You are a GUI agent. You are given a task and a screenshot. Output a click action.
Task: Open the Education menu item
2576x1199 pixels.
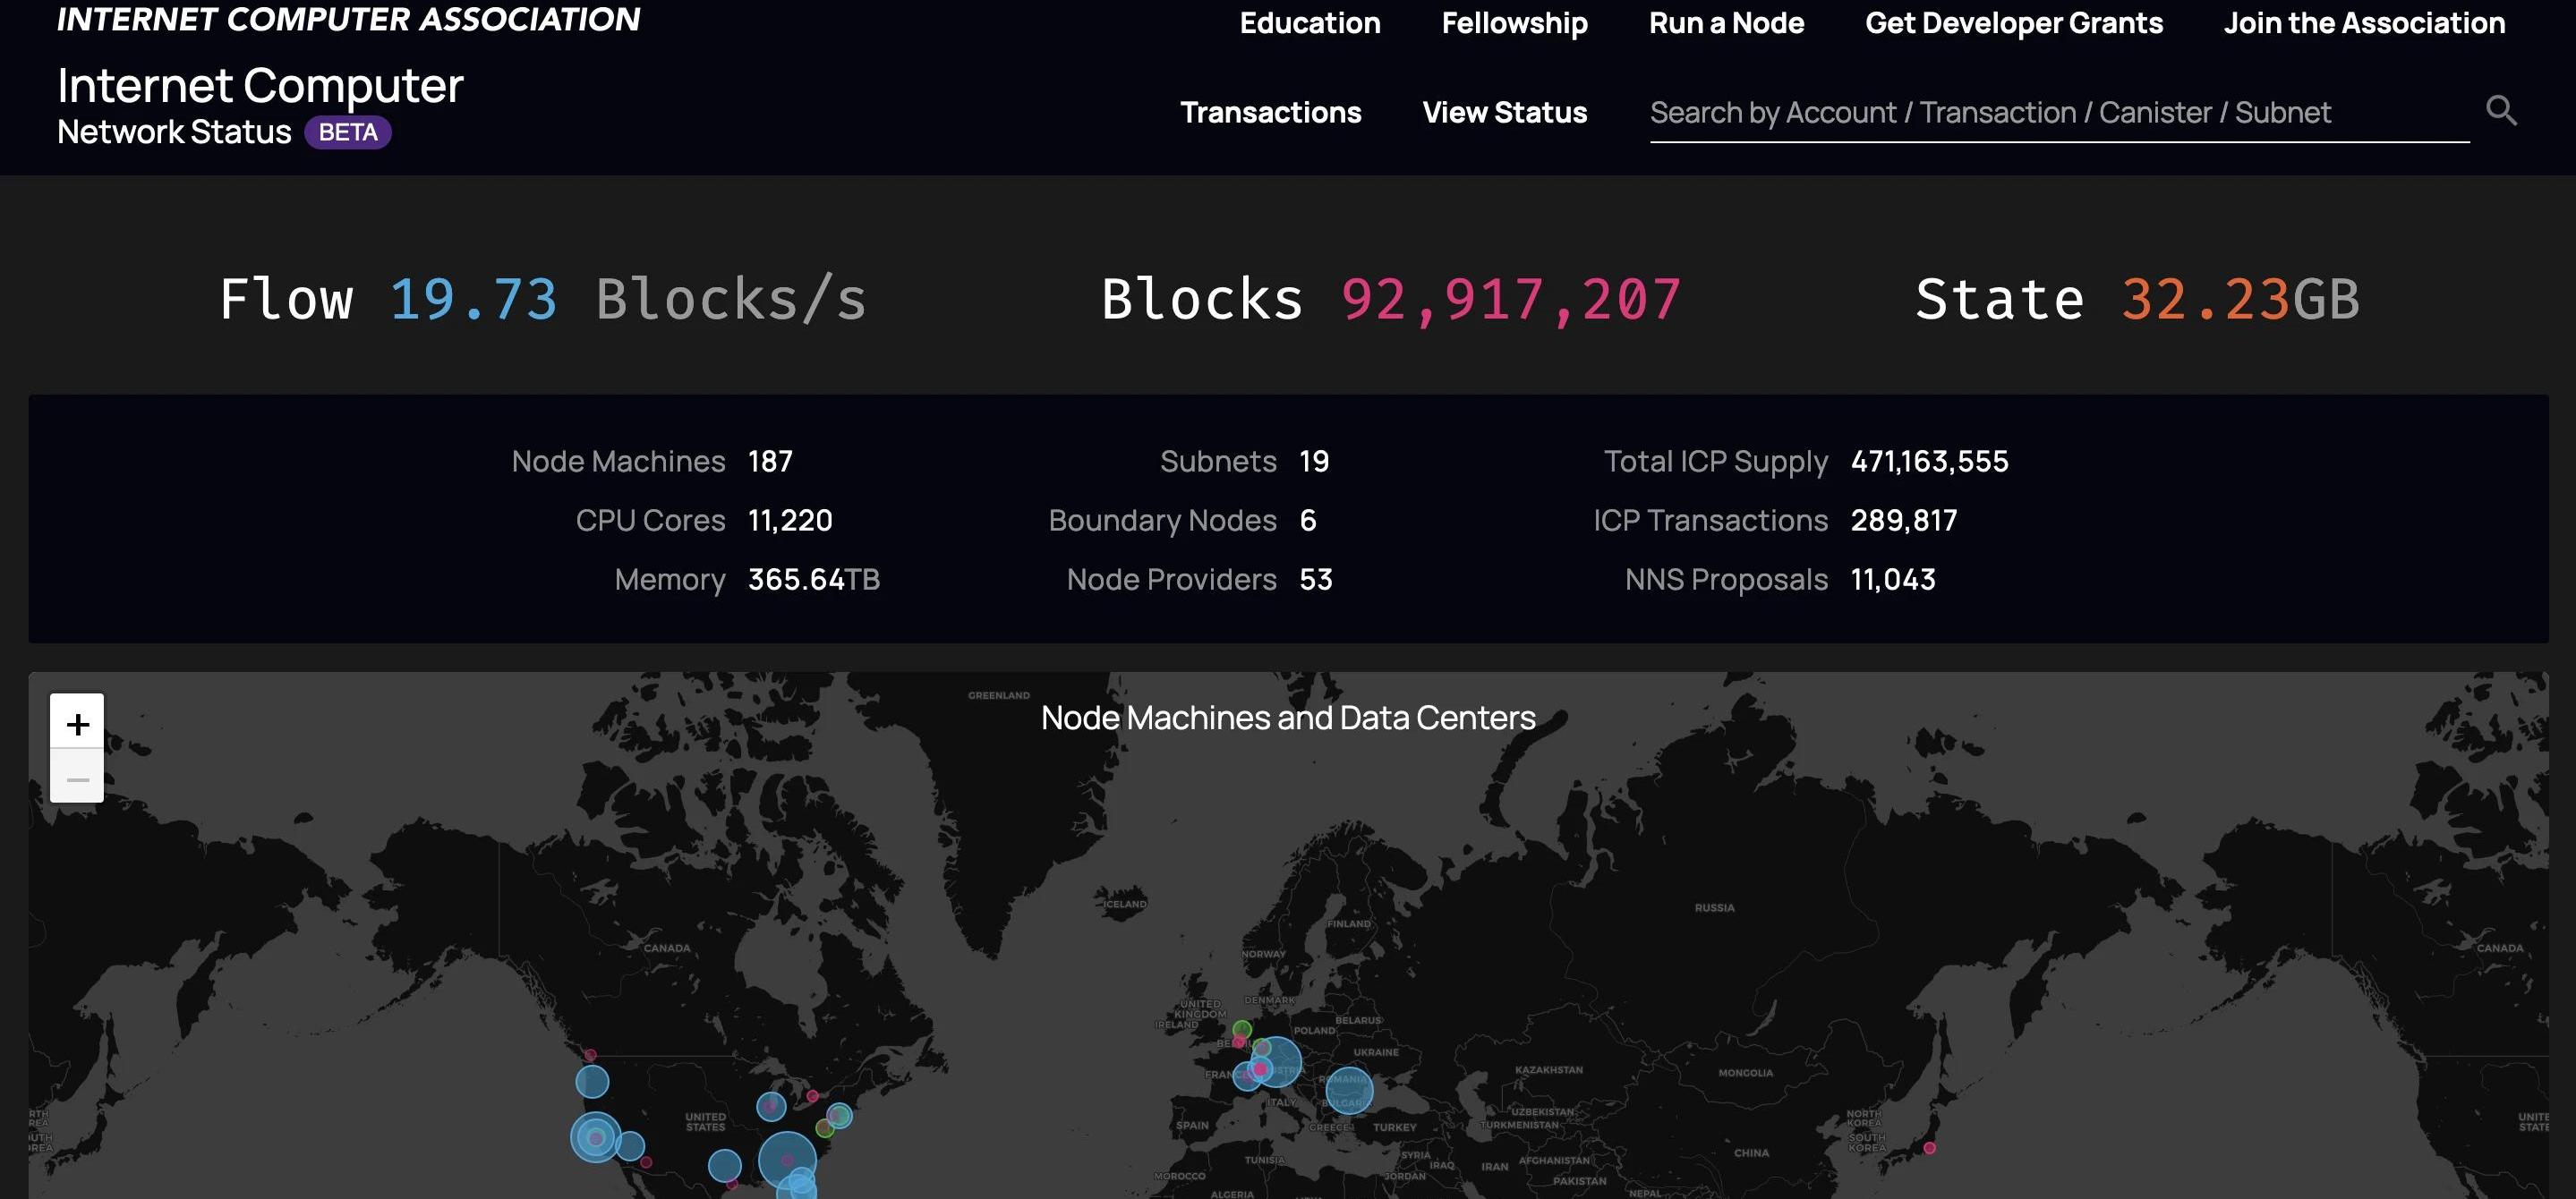(1309, 23)
